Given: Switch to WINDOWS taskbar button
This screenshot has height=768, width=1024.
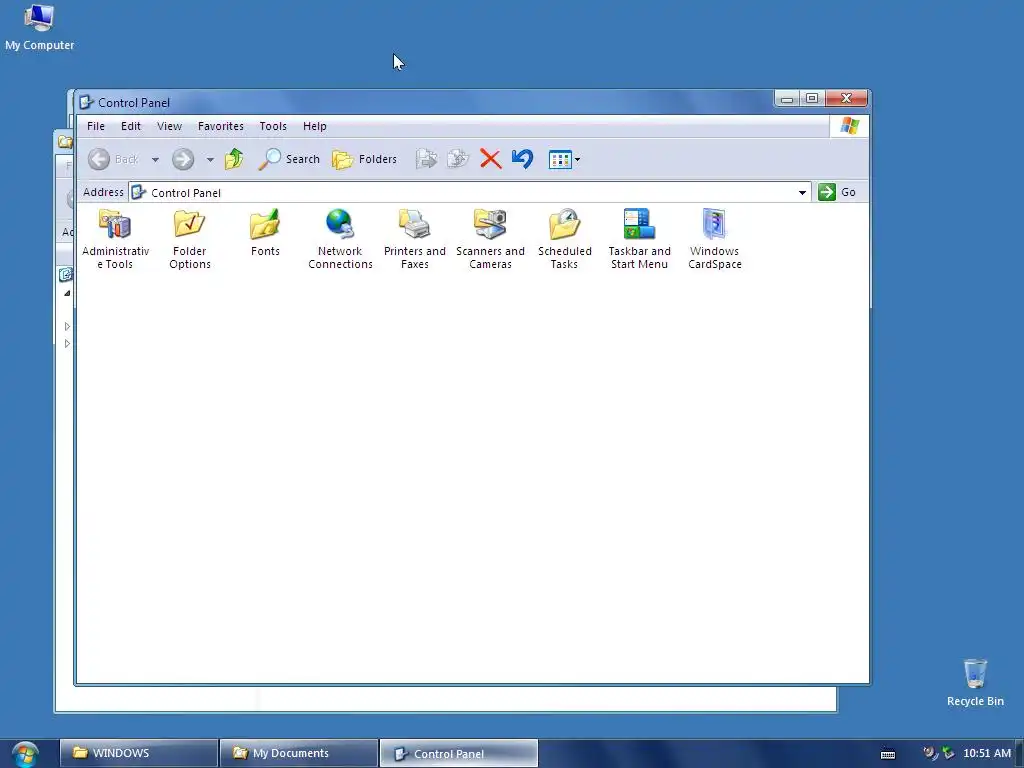Looking at the screenshot, I should point(138,753).
